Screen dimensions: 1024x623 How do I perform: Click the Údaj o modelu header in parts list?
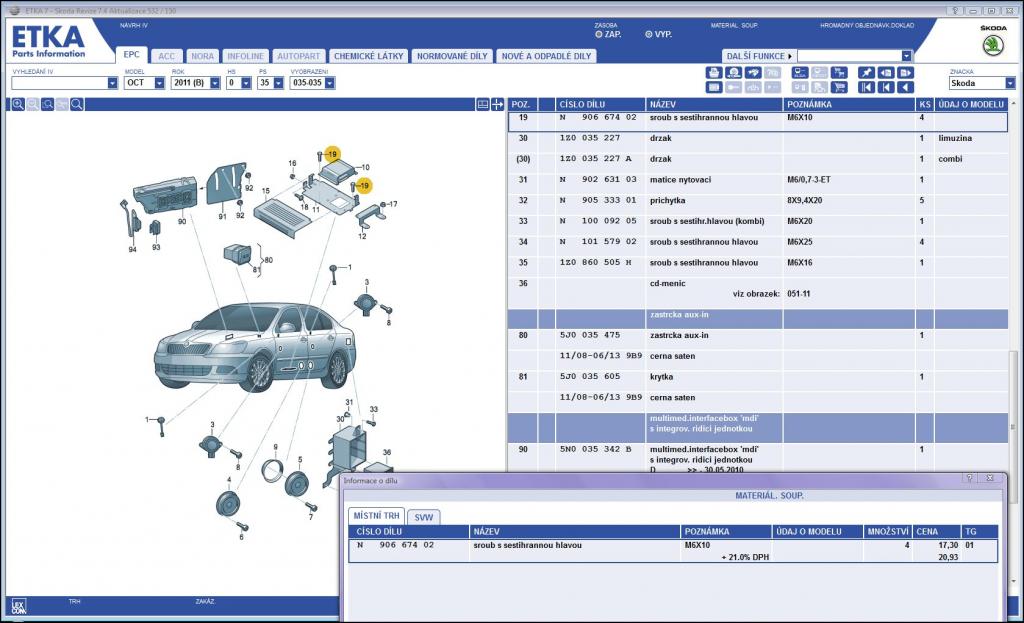(971, 104)
